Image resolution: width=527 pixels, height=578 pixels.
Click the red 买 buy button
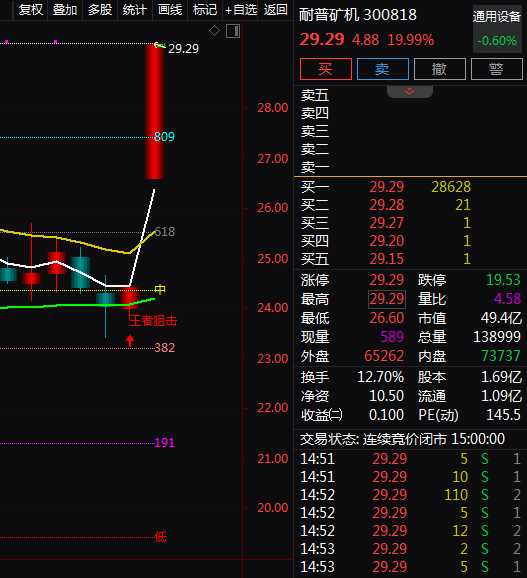click(x=326, y=69)
